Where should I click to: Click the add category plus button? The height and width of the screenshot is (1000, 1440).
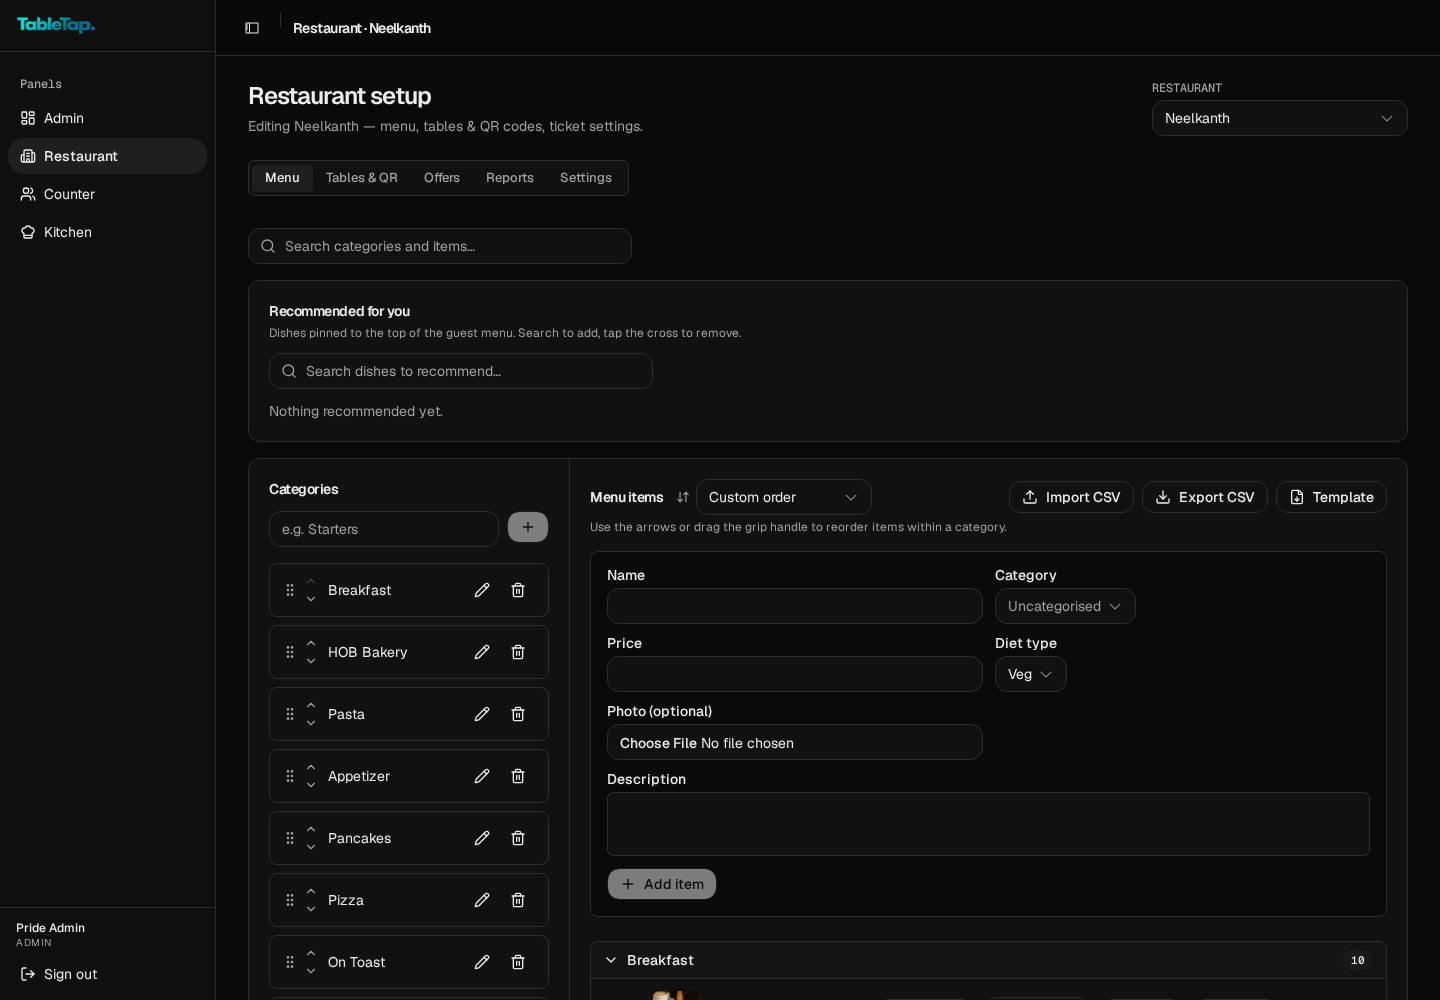coord(528,527)
